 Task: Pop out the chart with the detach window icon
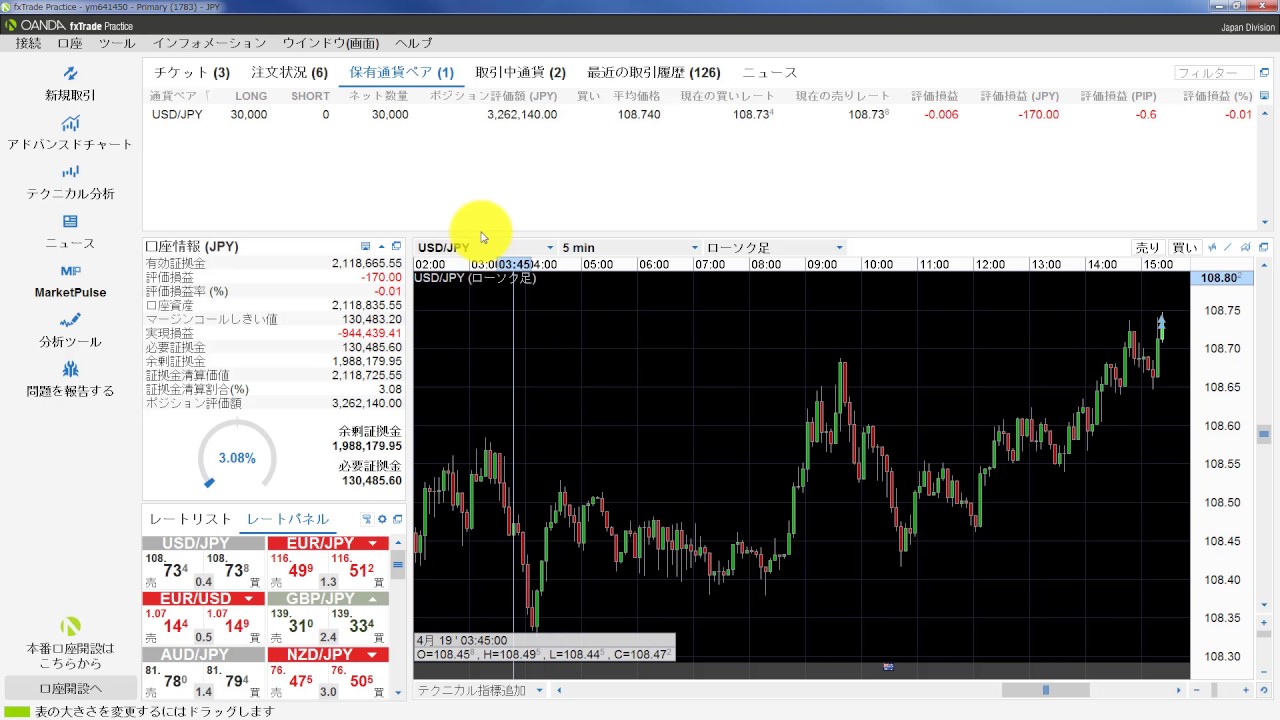1264,247
